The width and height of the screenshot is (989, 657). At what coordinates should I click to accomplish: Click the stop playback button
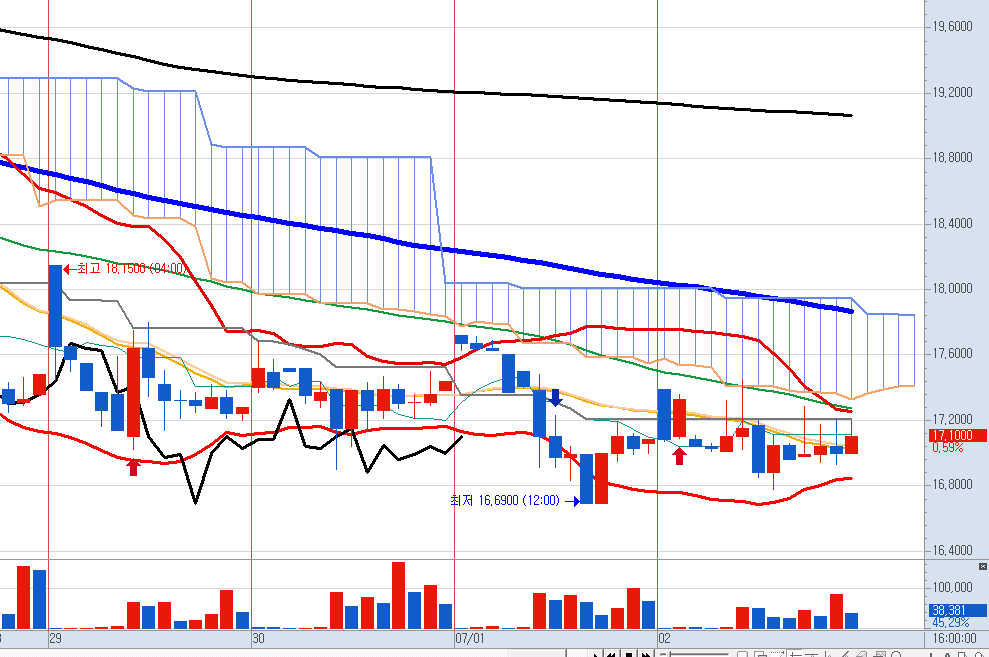(x=629, y=653)
